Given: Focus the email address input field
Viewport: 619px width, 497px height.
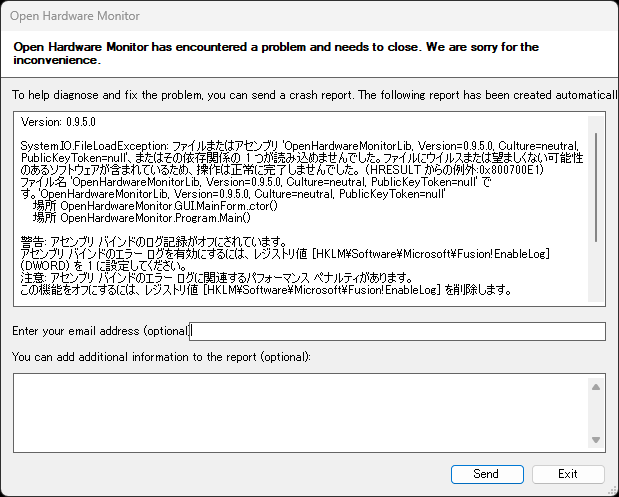Looking at the screenshot, I should coord(398,331).
